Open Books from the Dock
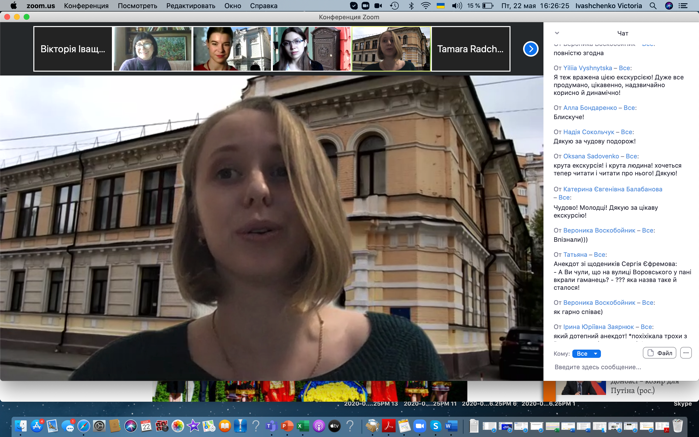 [x=225, y=426]
